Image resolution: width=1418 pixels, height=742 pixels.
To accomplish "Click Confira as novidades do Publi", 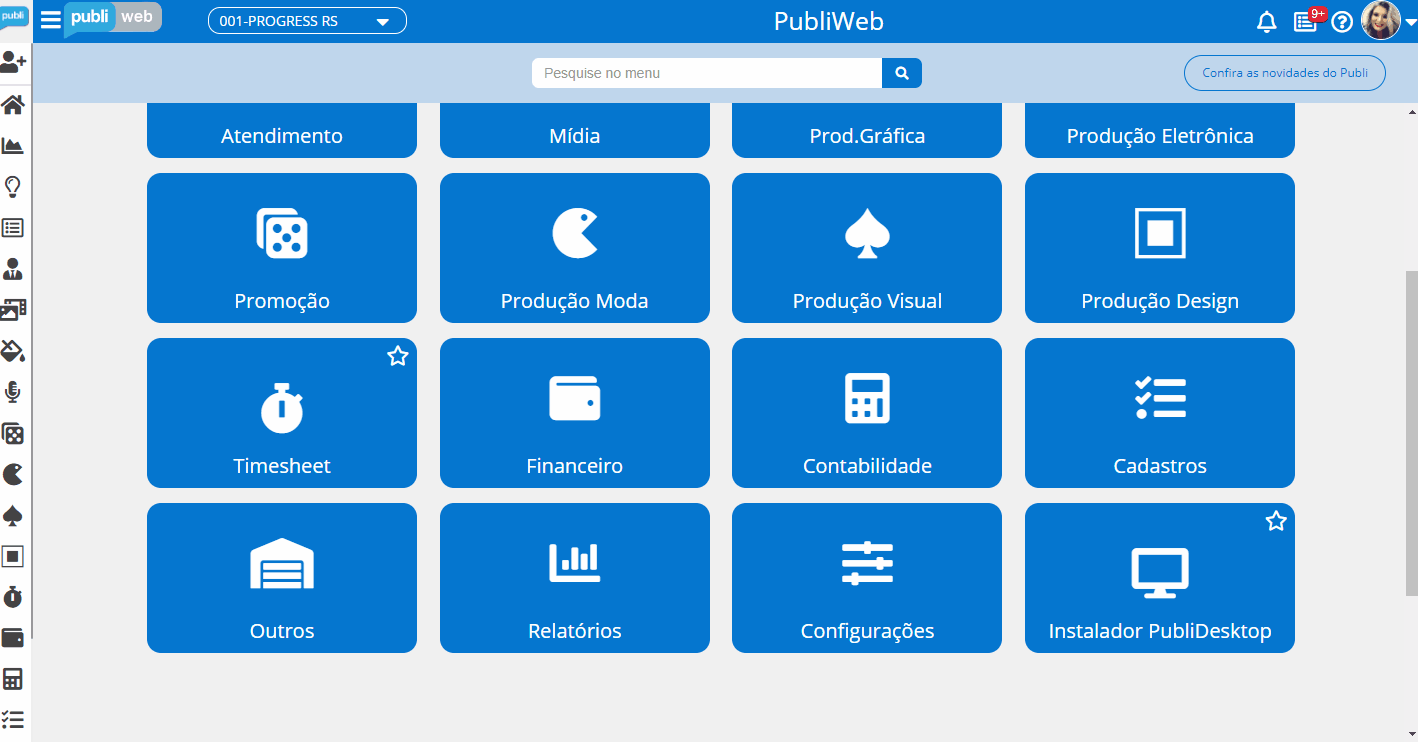I will pos(1285,73).
